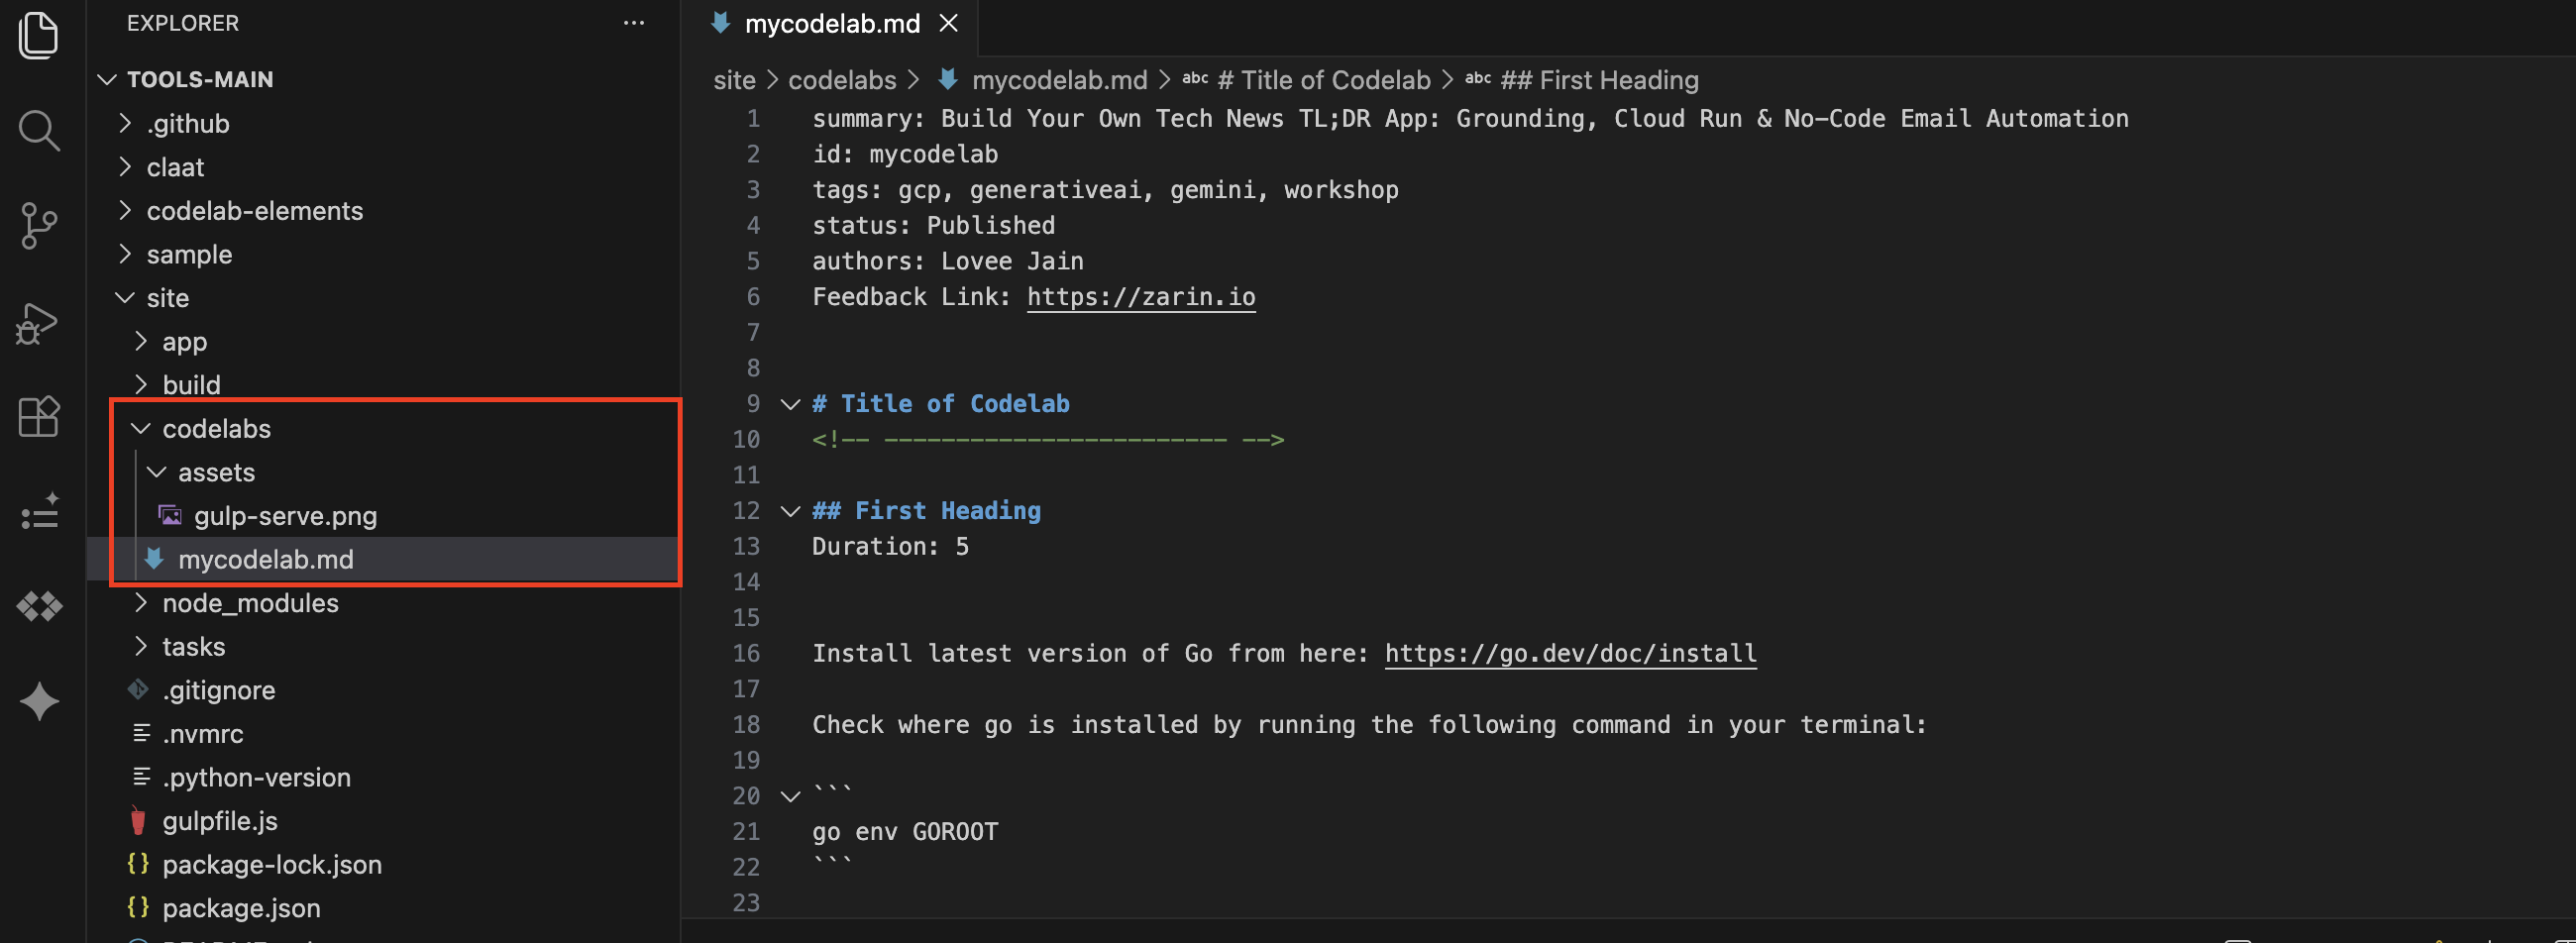The width and height of the screenshot is (2576, 943).
Task: Collapse the codelabs folder
Action: point(139,428)
